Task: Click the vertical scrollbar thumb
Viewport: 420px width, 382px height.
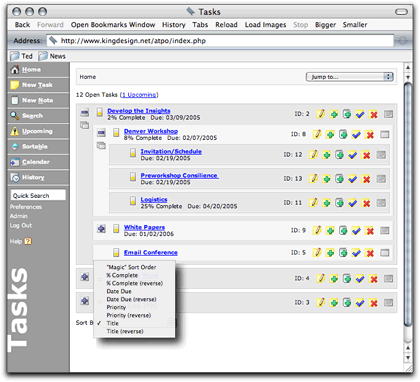Action: coord(408,203)
